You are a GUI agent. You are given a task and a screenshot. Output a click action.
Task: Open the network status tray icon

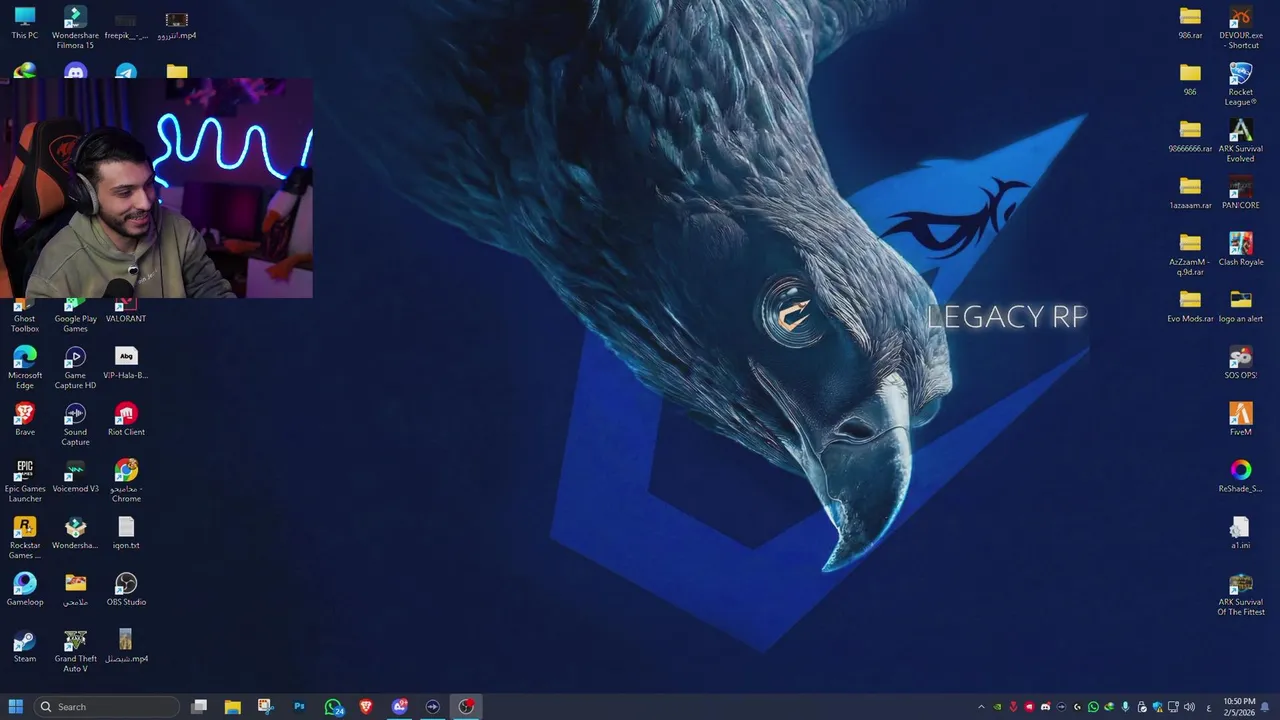[x=1173, y=707]
